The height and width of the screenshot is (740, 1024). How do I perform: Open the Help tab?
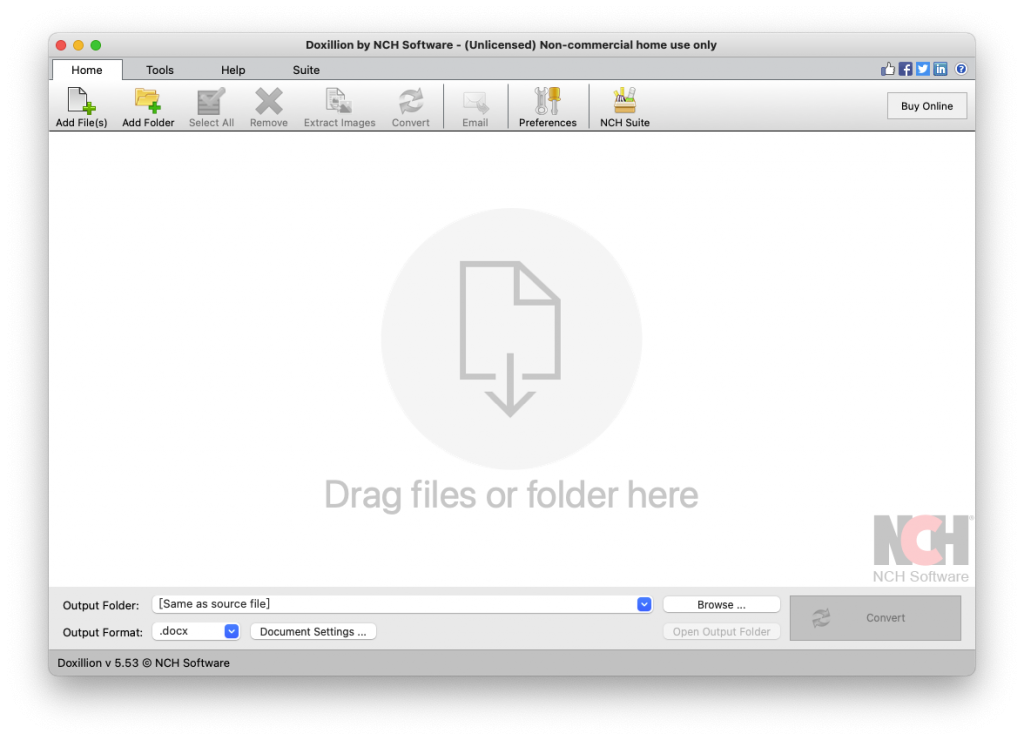tap(233, 70)
